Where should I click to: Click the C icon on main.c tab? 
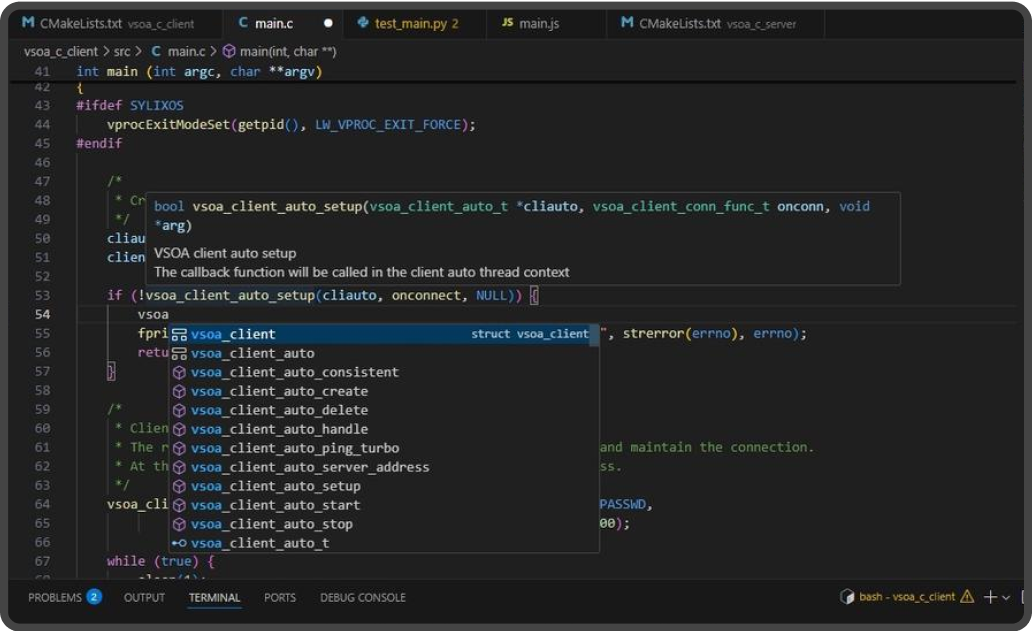[243, 23]
